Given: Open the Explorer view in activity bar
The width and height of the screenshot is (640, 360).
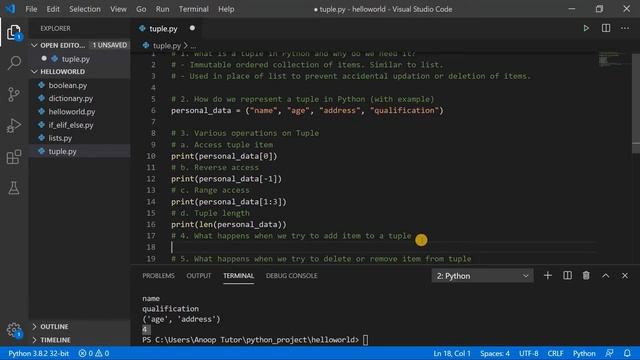Looking at the screenshot, I should point(14,32).
